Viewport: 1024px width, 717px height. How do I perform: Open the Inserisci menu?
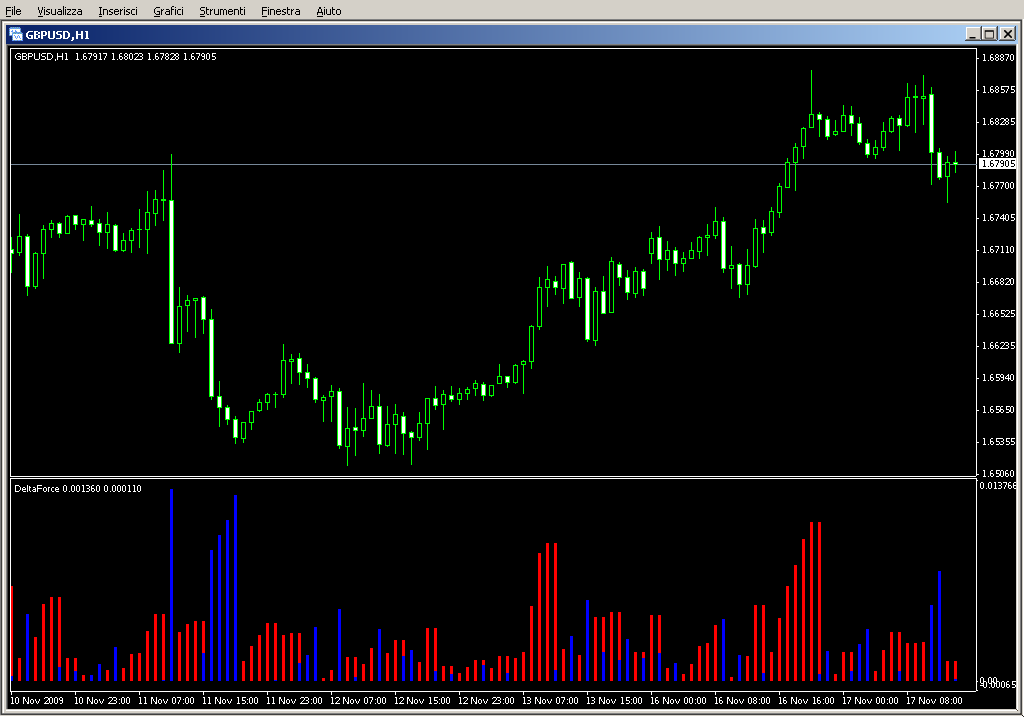pos(118,11)
